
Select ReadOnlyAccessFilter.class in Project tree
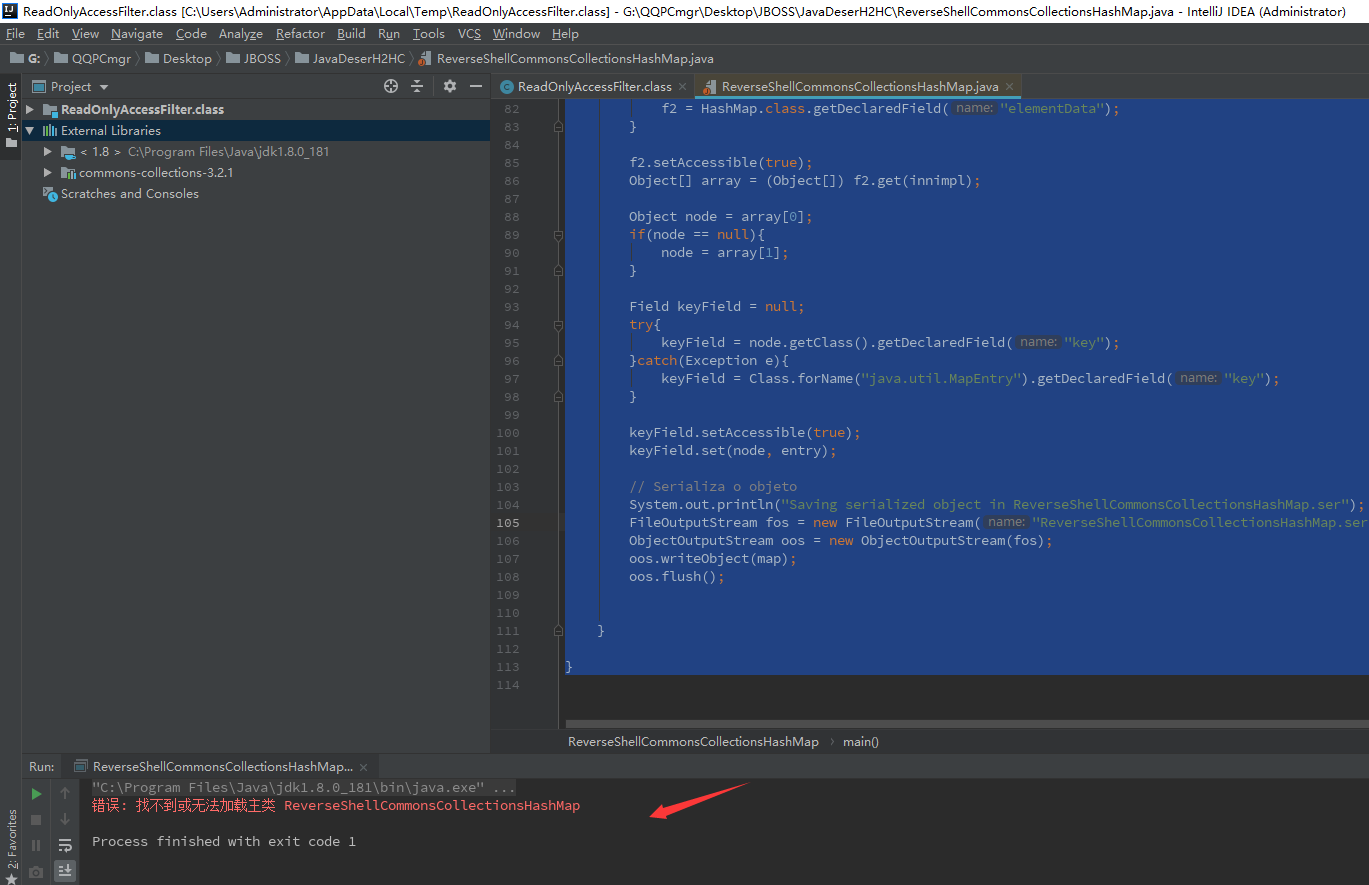(142, 110)
